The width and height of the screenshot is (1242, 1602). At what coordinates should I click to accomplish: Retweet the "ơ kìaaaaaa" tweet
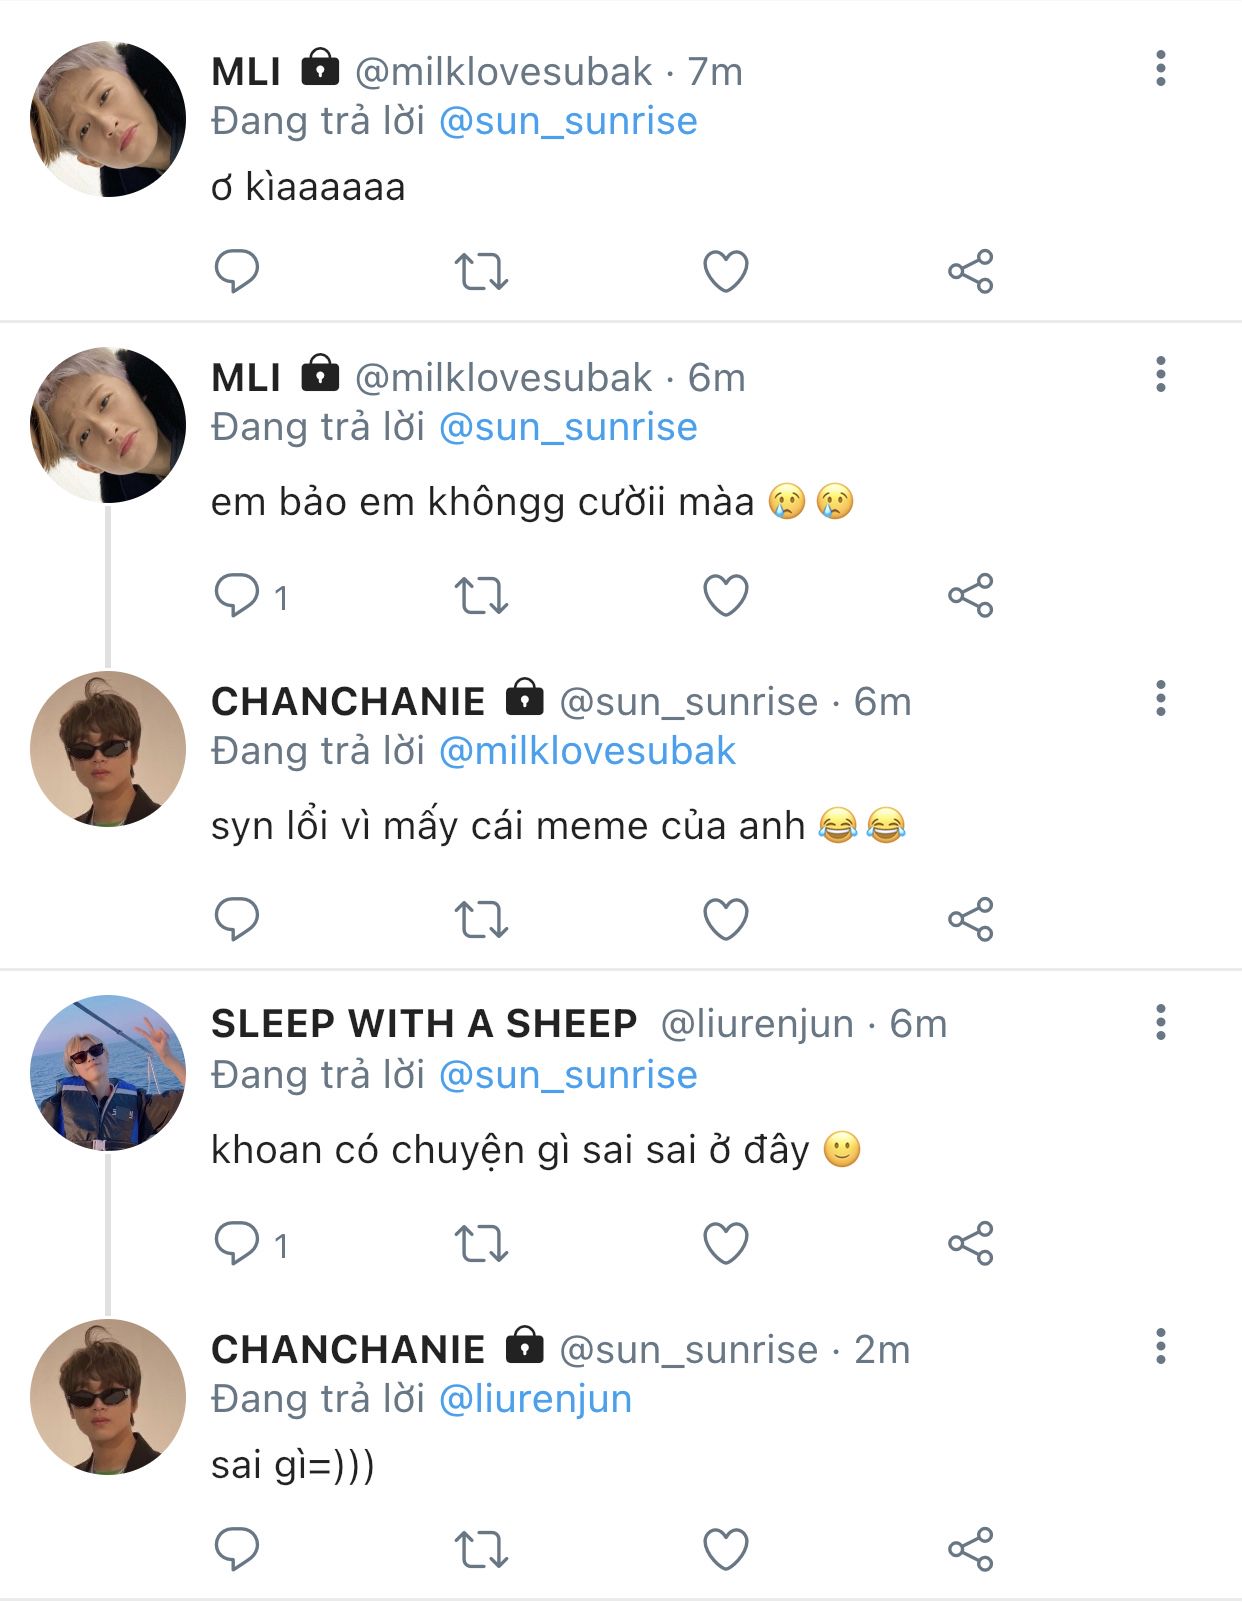click(x=481, y=271)
